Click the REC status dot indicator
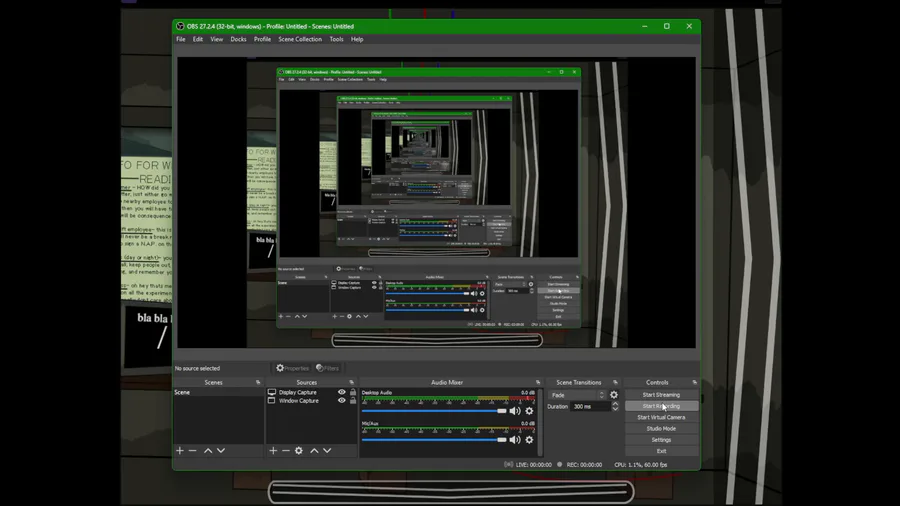 click(x=560, y=465)
